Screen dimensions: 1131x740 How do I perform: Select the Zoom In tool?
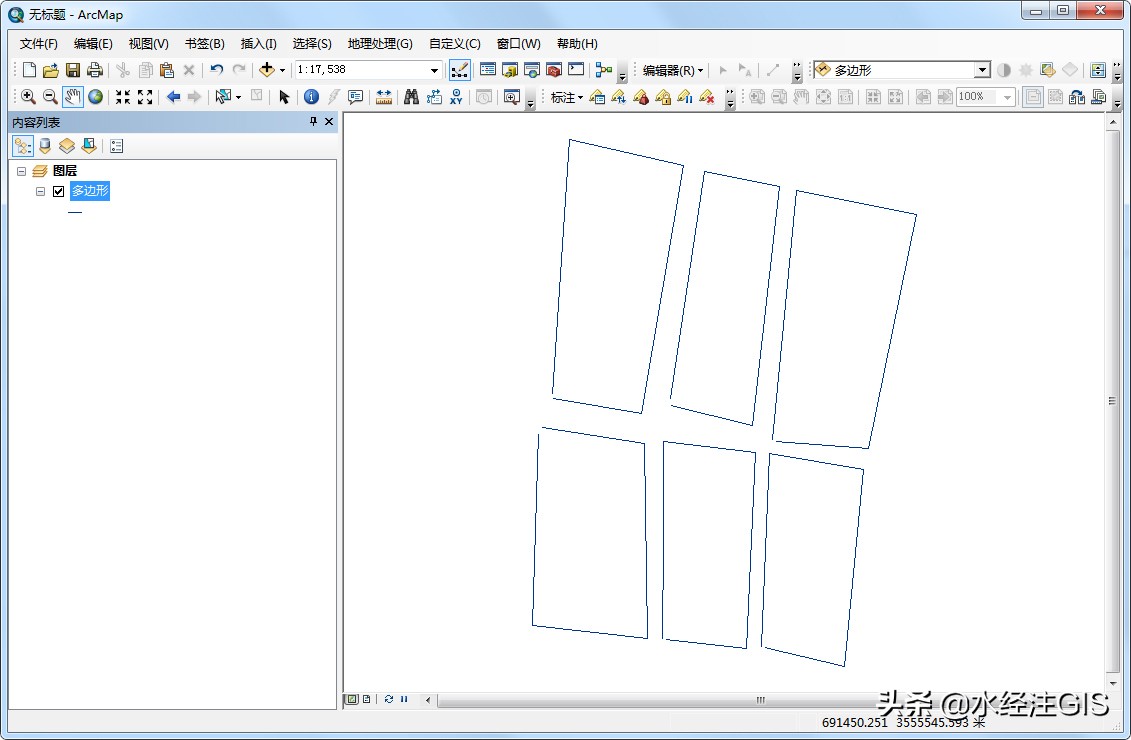click(28, 97)
